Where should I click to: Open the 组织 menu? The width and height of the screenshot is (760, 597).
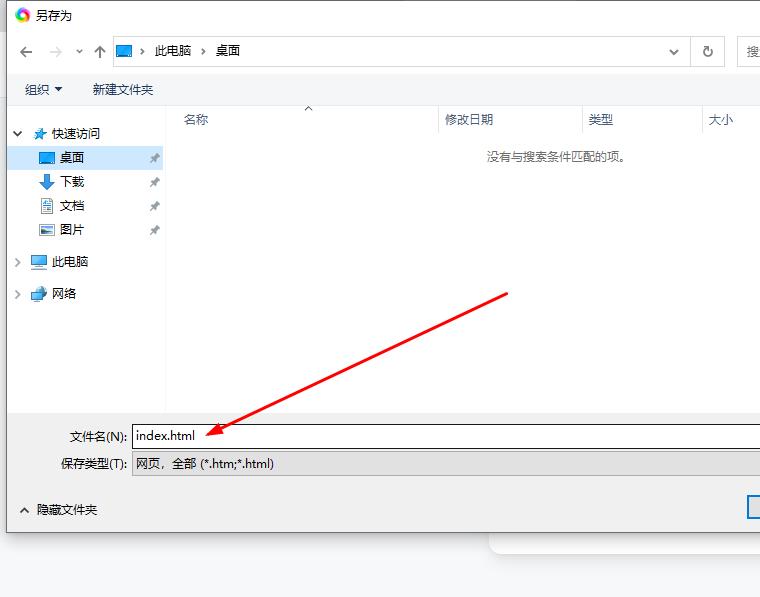44,89
